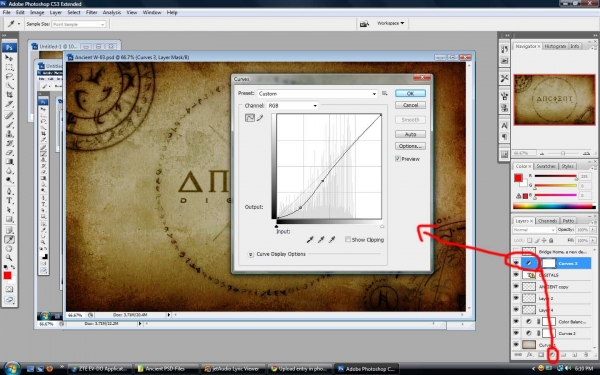Click the black point eyedropper in Curves
Viewport: 600px width, 375px height.
tap(310, 240)
